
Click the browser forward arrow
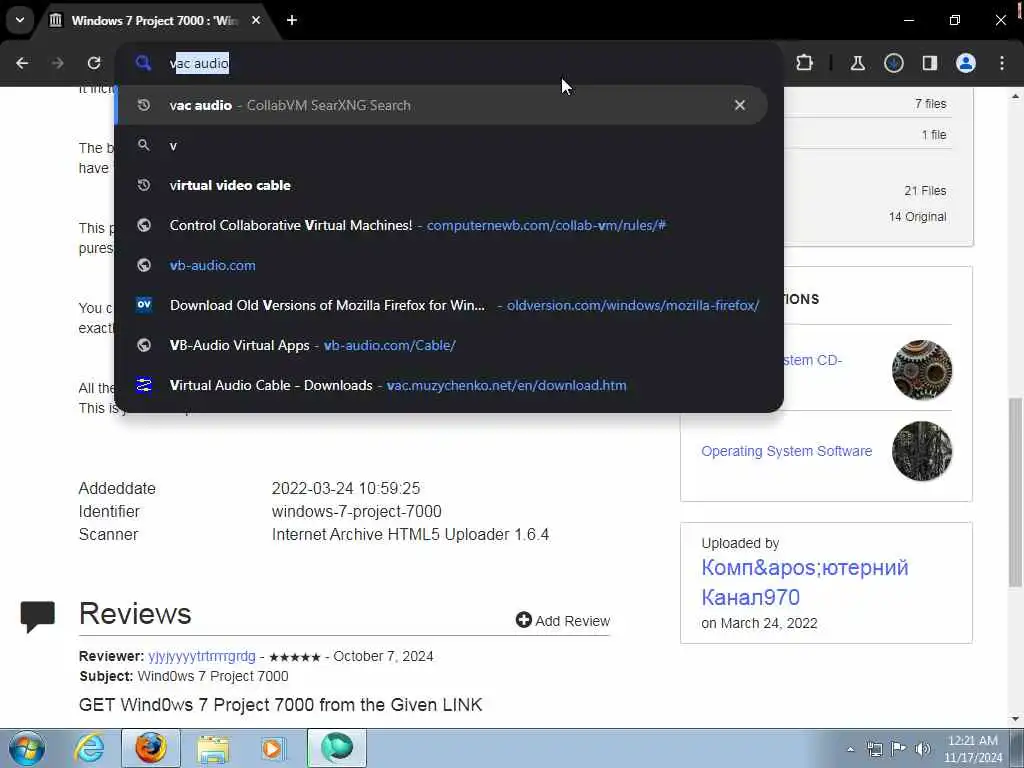click(x=57, y=63)
